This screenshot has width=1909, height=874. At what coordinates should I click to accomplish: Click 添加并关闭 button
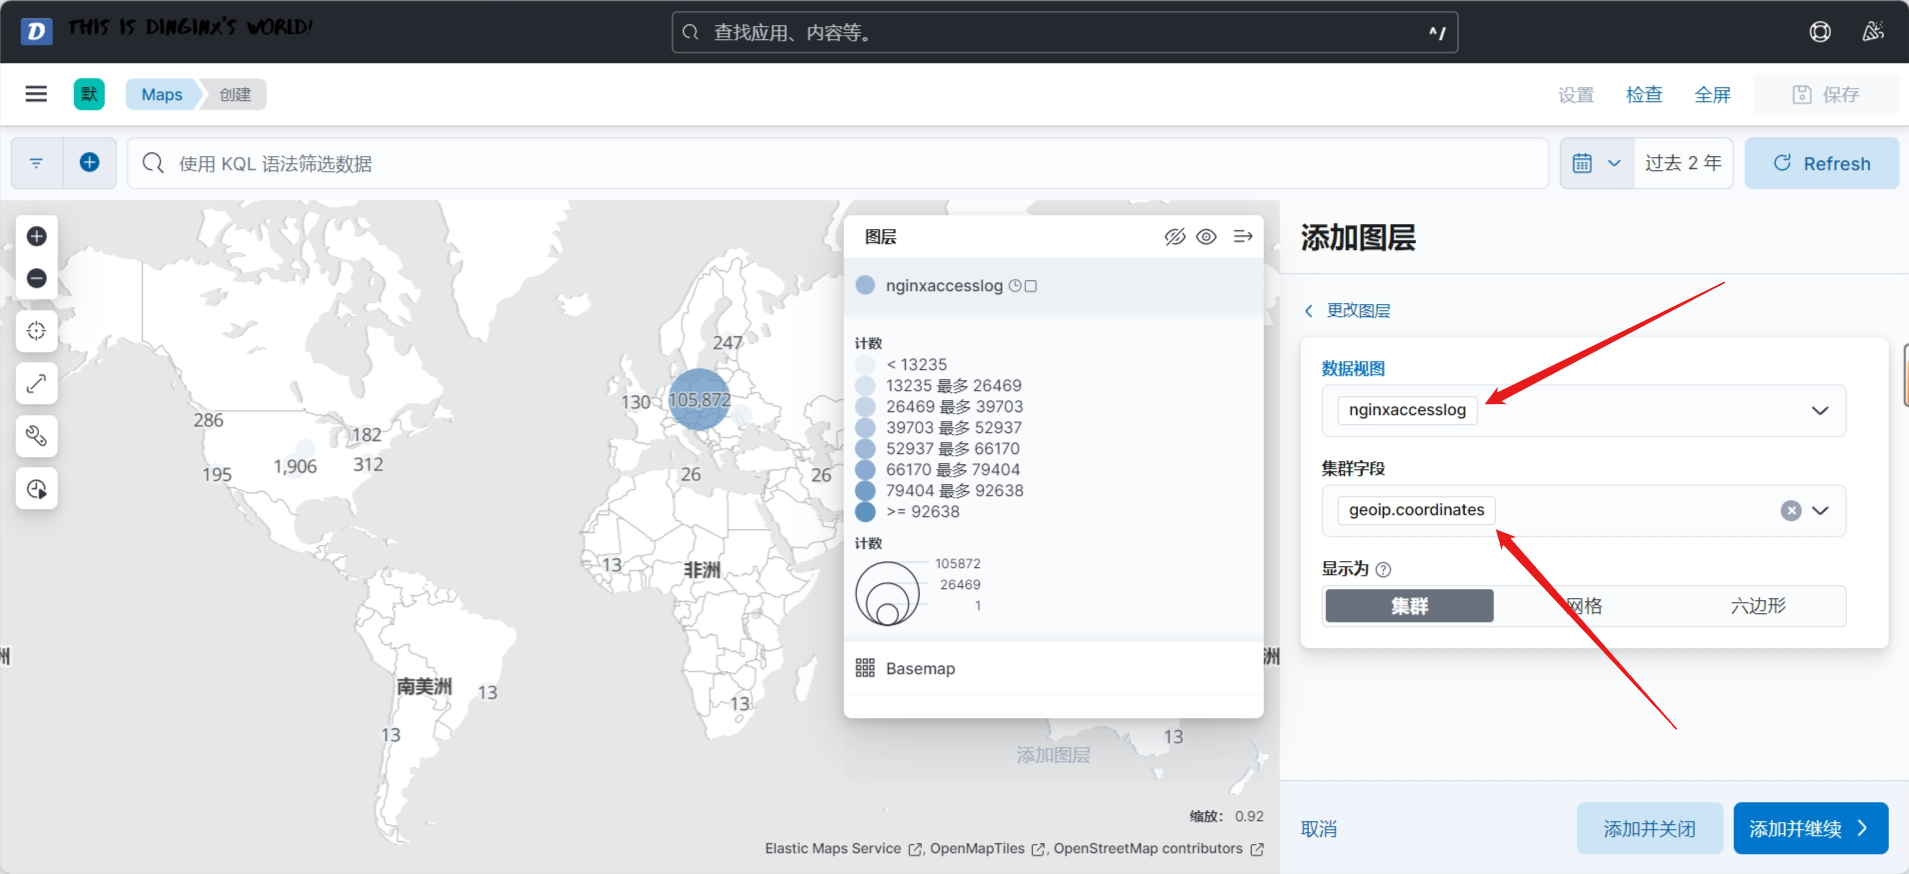point(1650,829)
